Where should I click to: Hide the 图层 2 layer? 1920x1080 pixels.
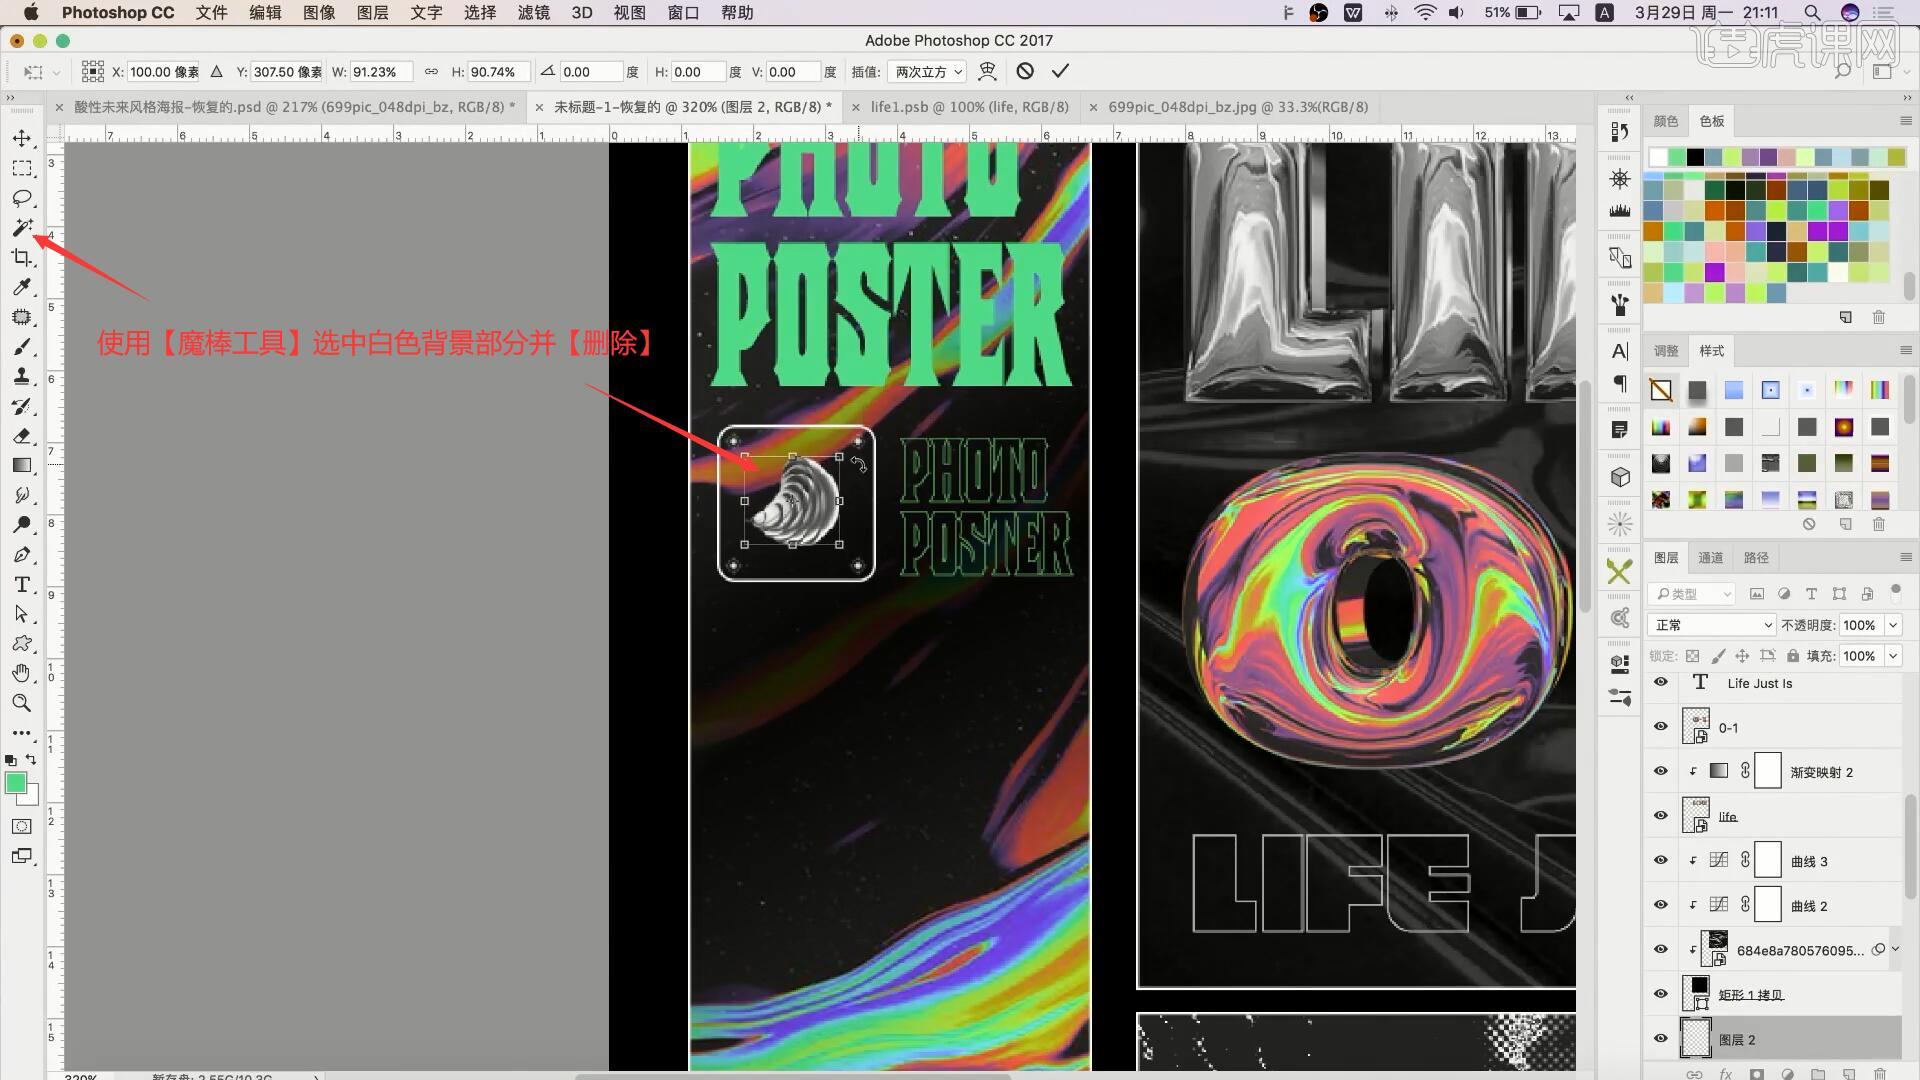click(1661, 1038)
